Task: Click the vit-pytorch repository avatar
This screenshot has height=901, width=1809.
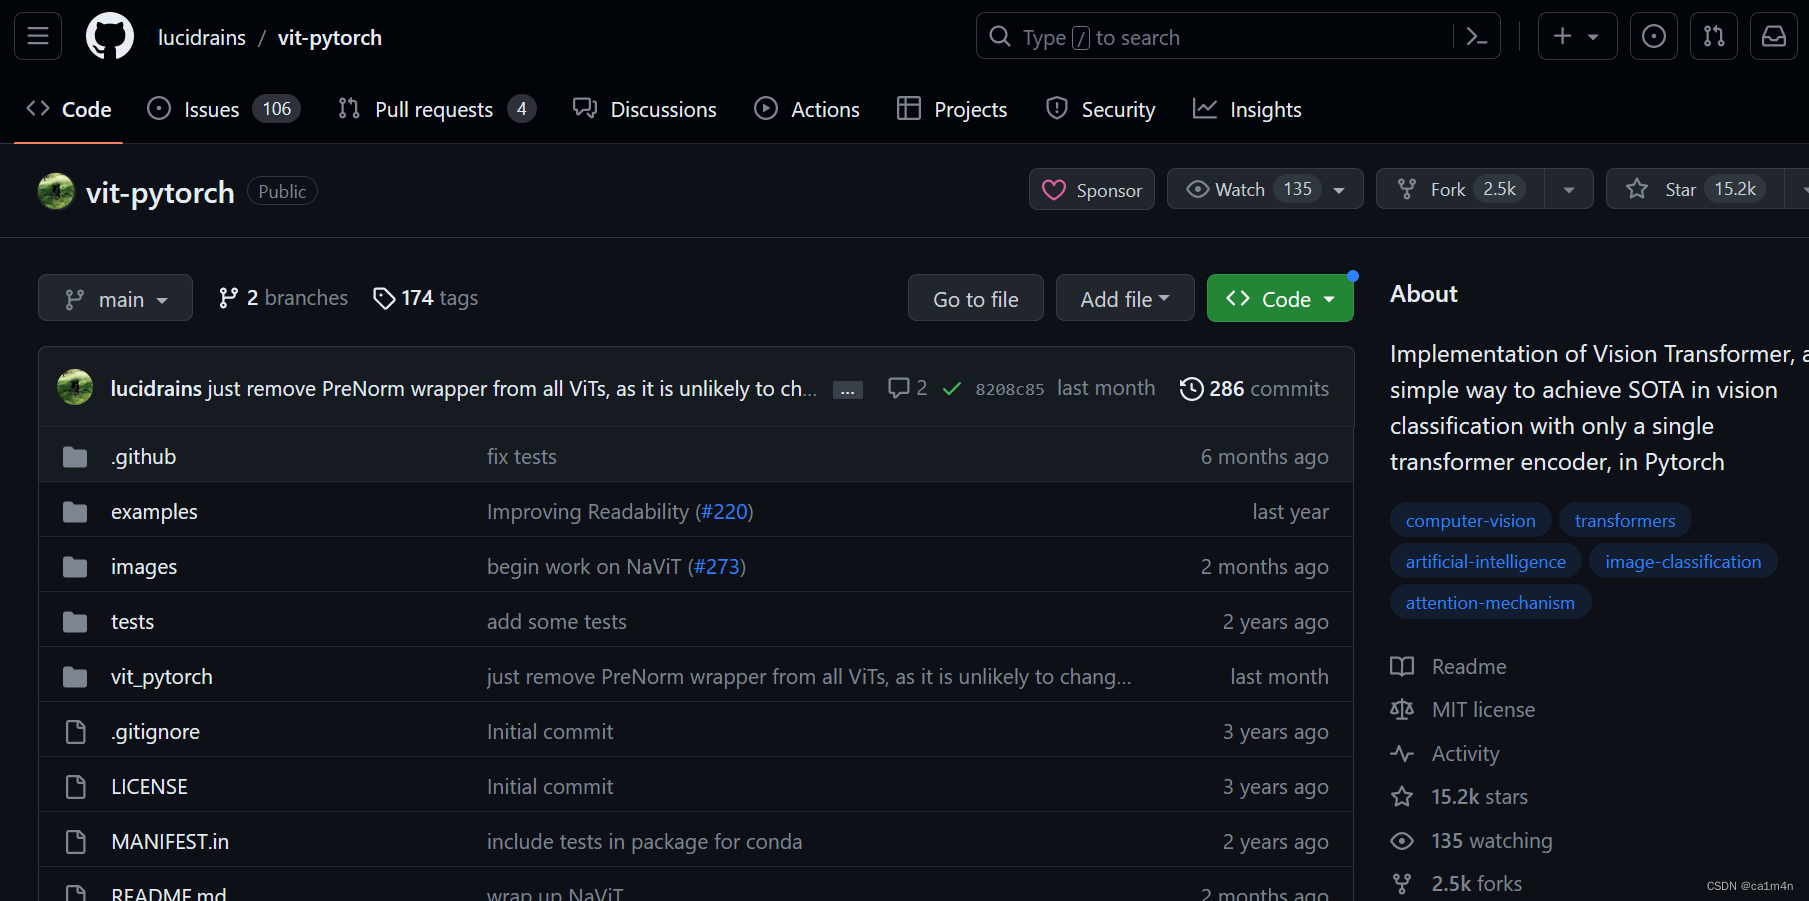Action: click(x=56, y=192)
